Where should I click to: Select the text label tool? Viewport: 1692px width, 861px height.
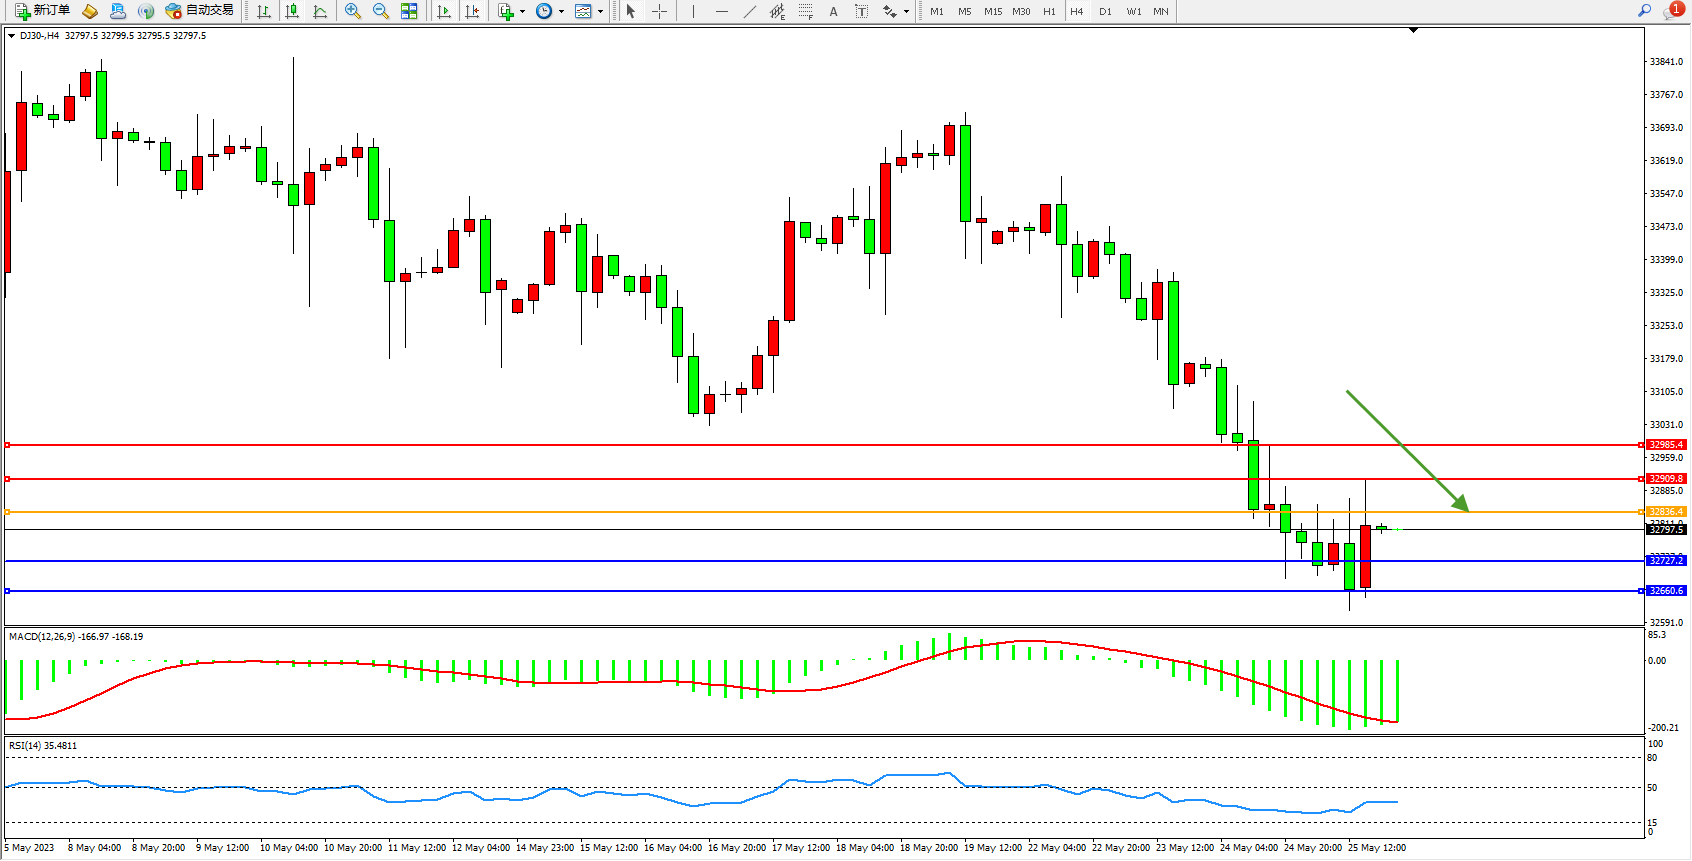click(861, 11)
